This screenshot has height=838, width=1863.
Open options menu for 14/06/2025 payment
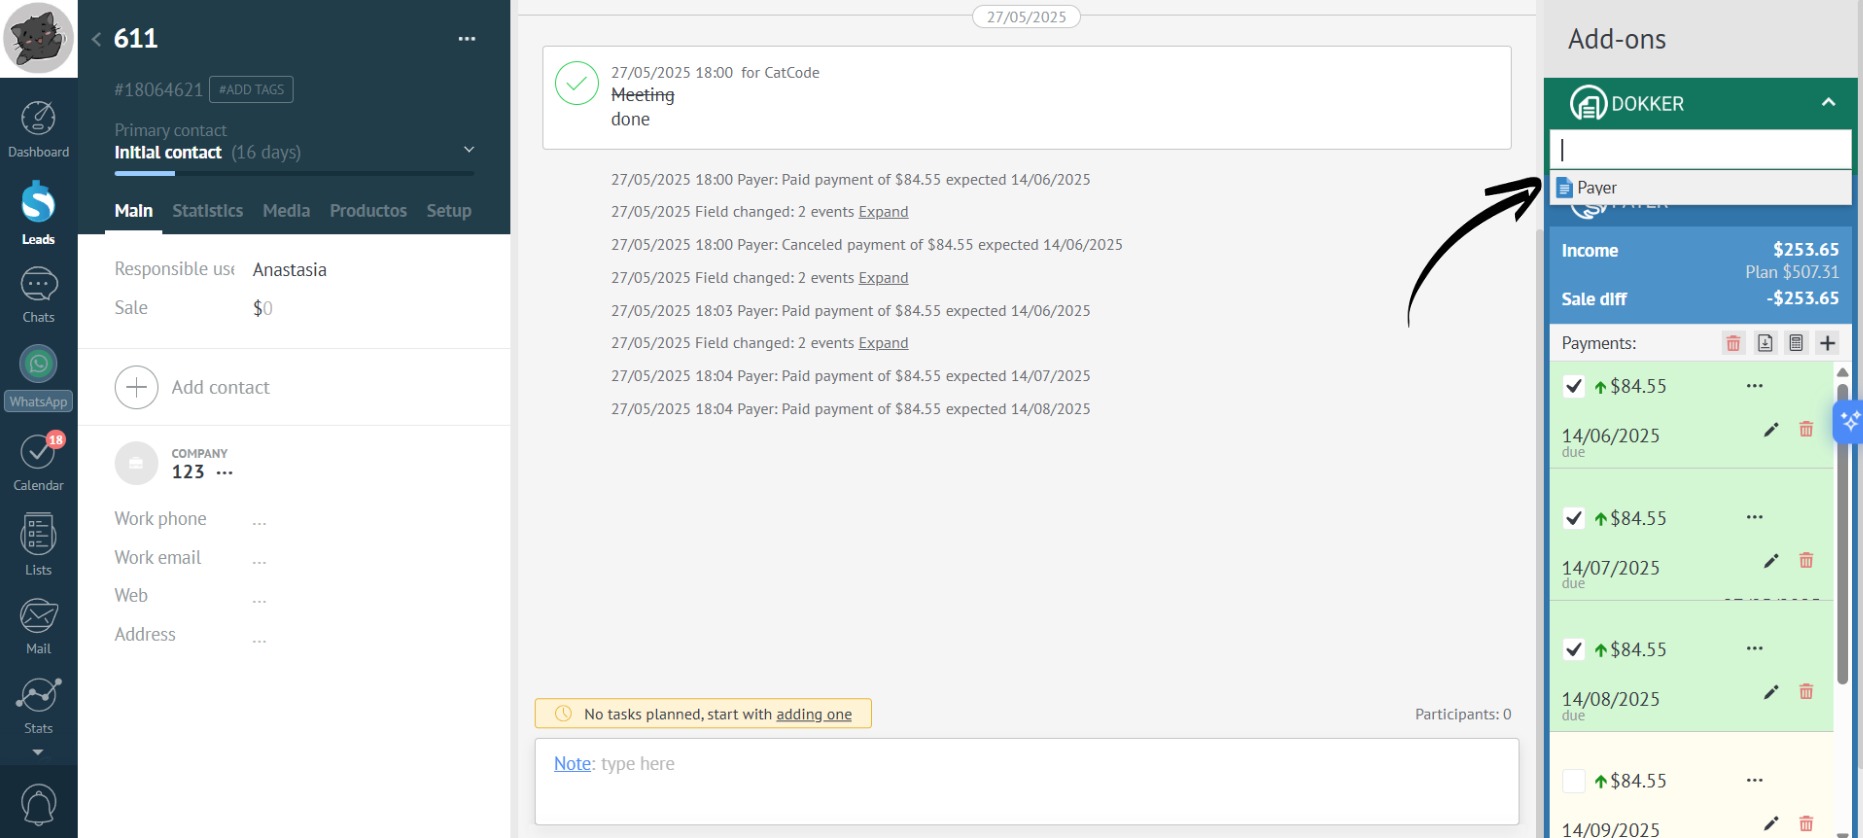tap(1754, 386)
